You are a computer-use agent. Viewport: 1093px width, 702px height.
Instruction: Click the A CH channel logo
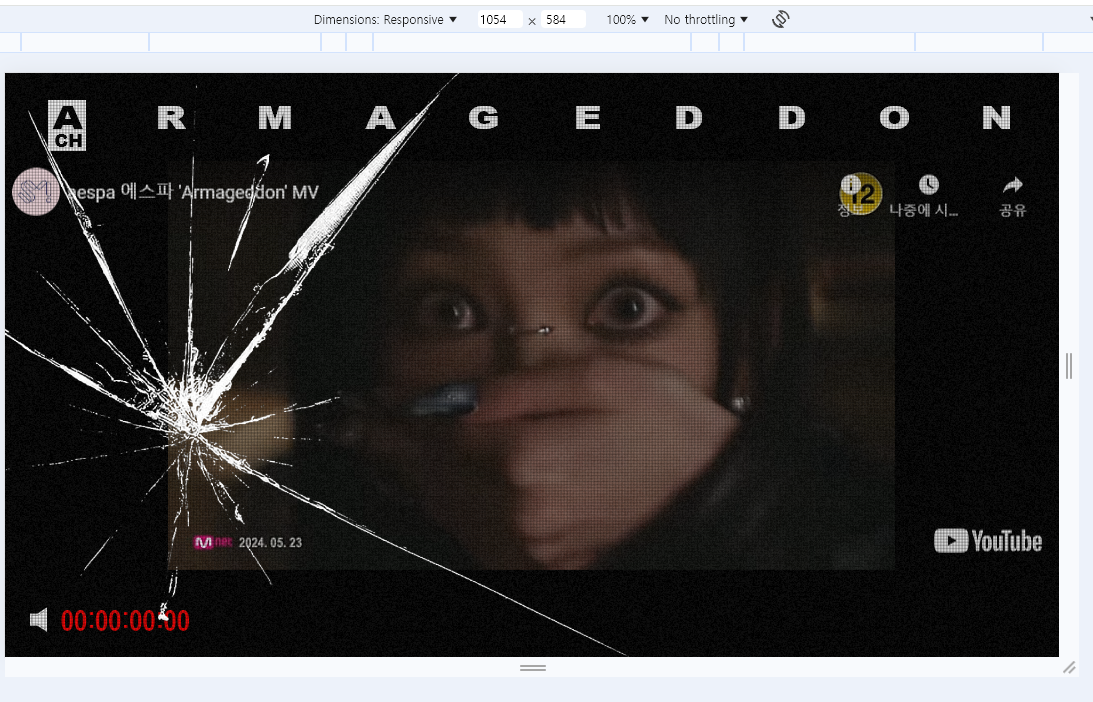pos(67,125)
